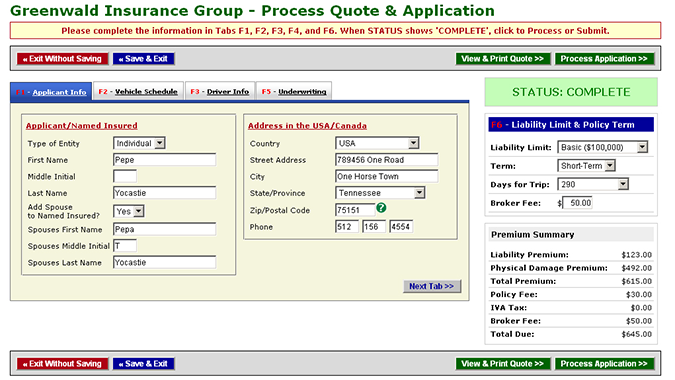The width and height of the screenshot is (675, 380).
Task: Click the bottom Save & Exit button
Action: point(143,364)
